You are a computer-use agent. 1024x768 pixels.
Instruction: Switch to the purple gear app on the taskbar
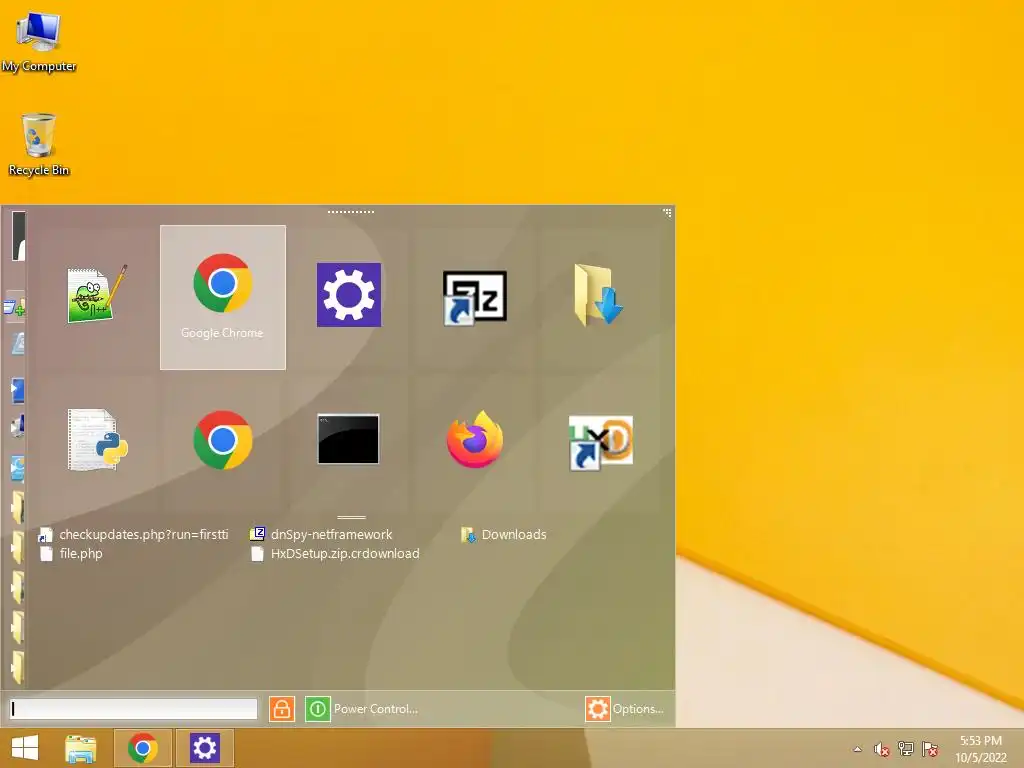(x=204, y=748)
